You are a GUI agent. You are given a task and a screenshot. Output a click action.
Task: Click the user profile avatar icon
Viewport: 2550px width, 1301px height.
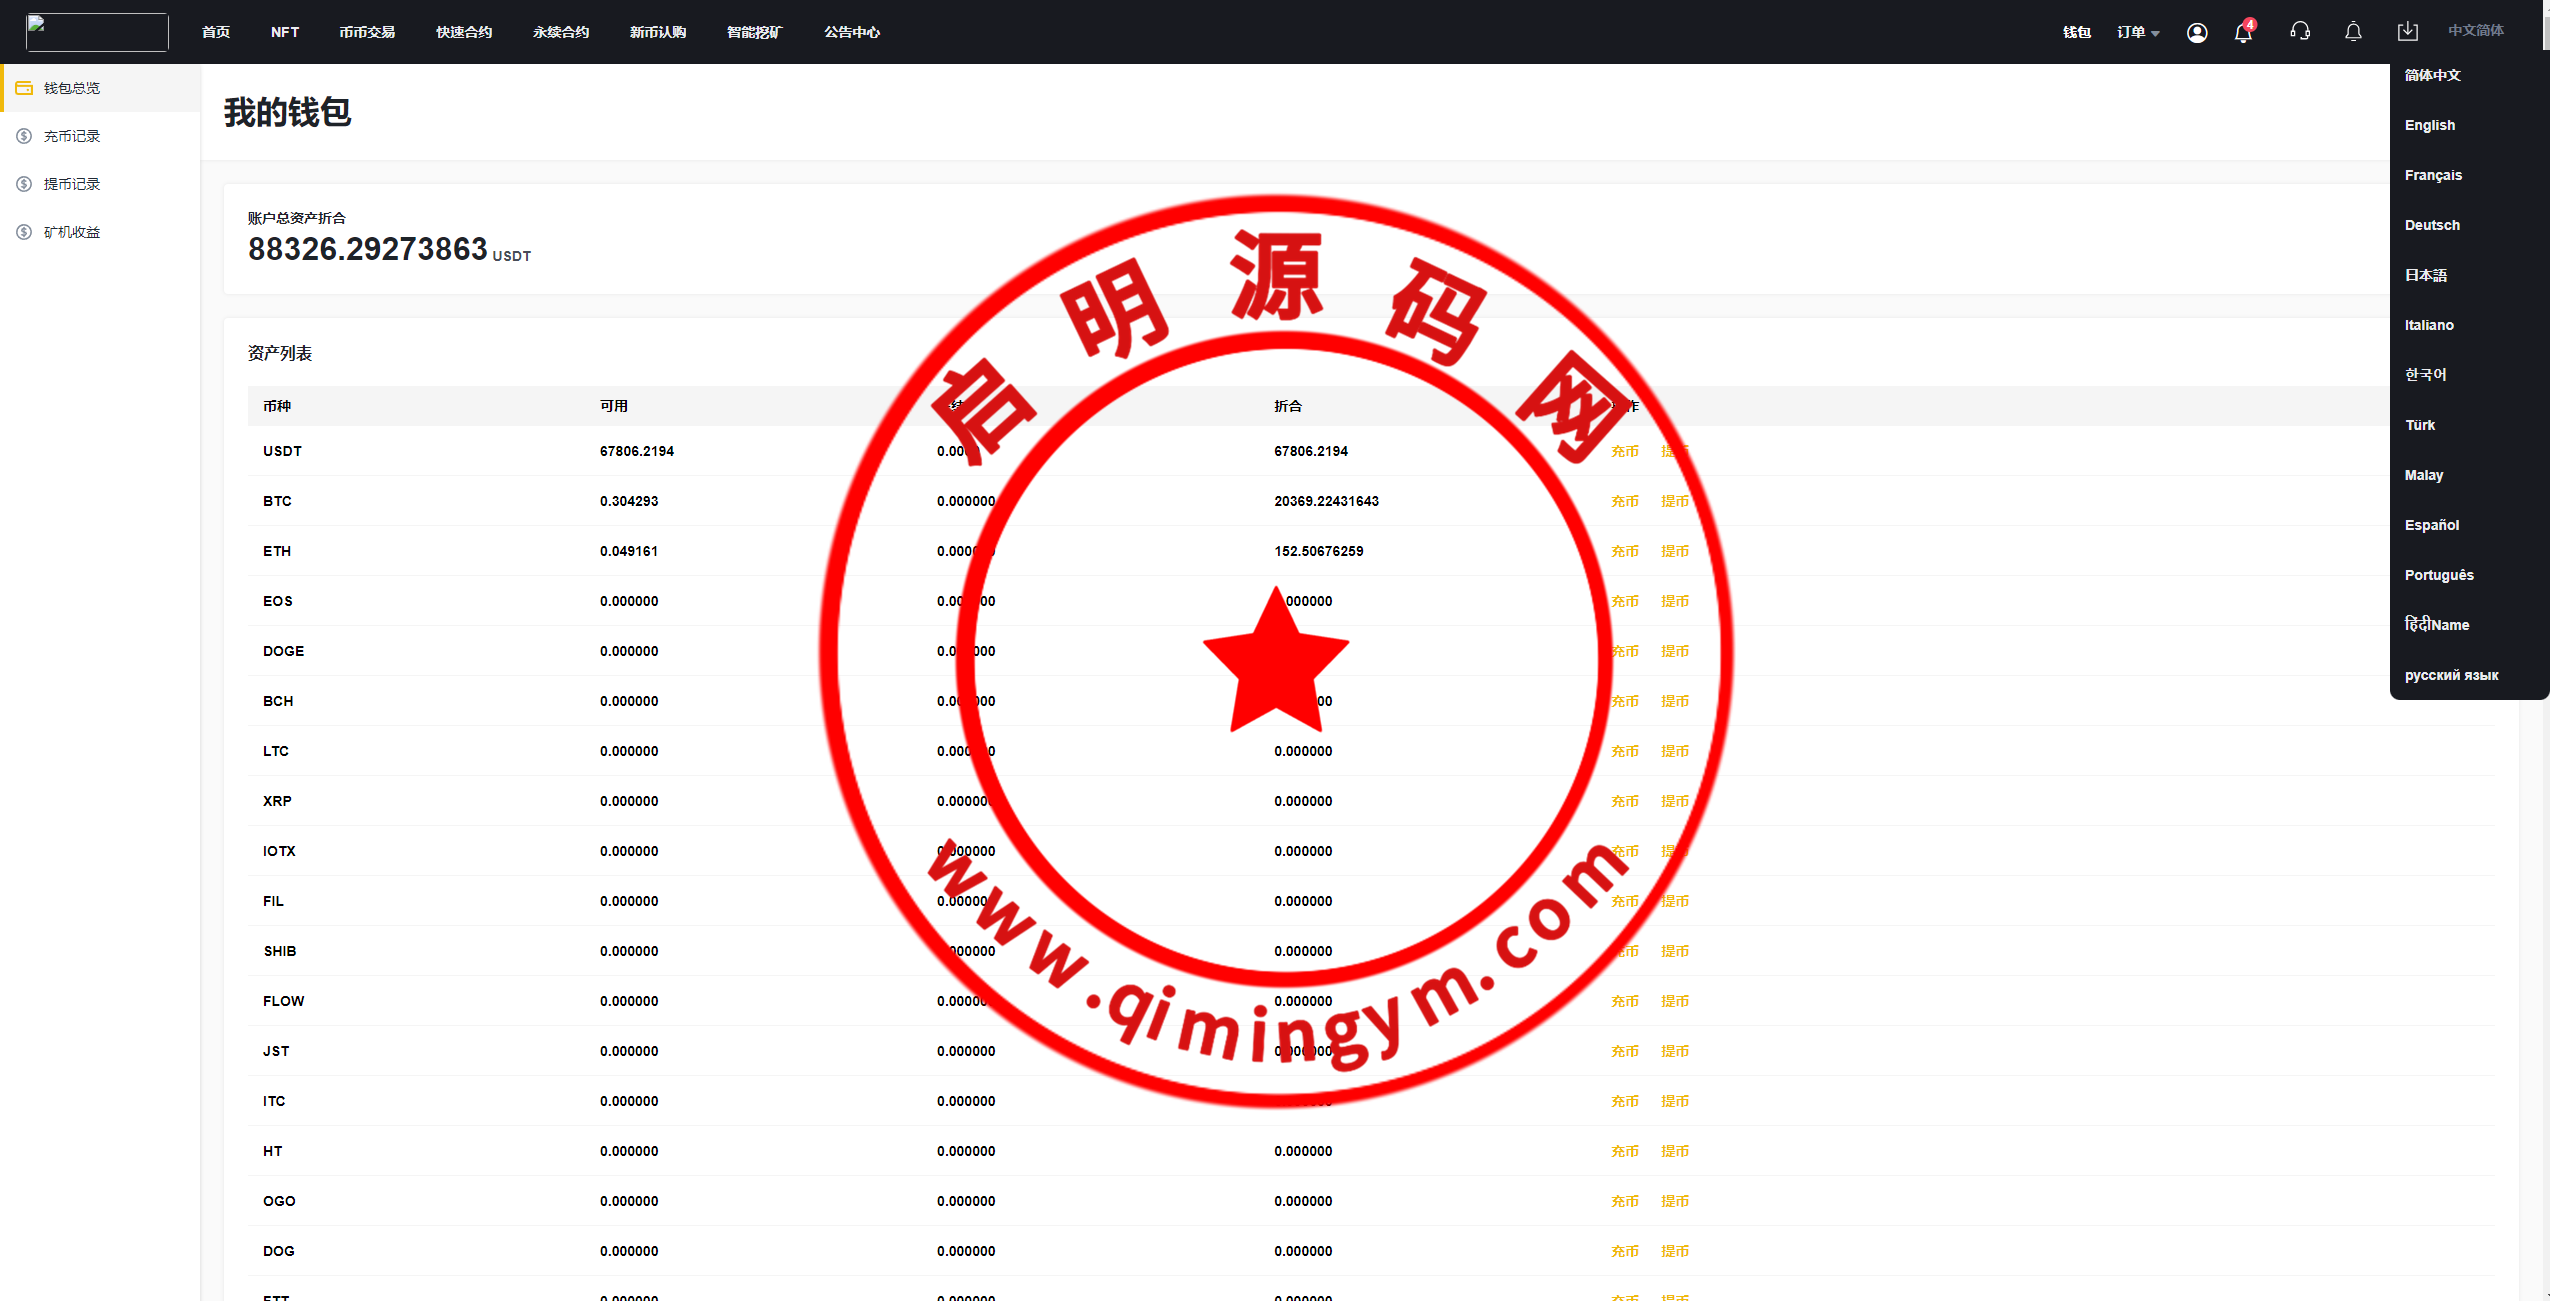[2196, 33]
